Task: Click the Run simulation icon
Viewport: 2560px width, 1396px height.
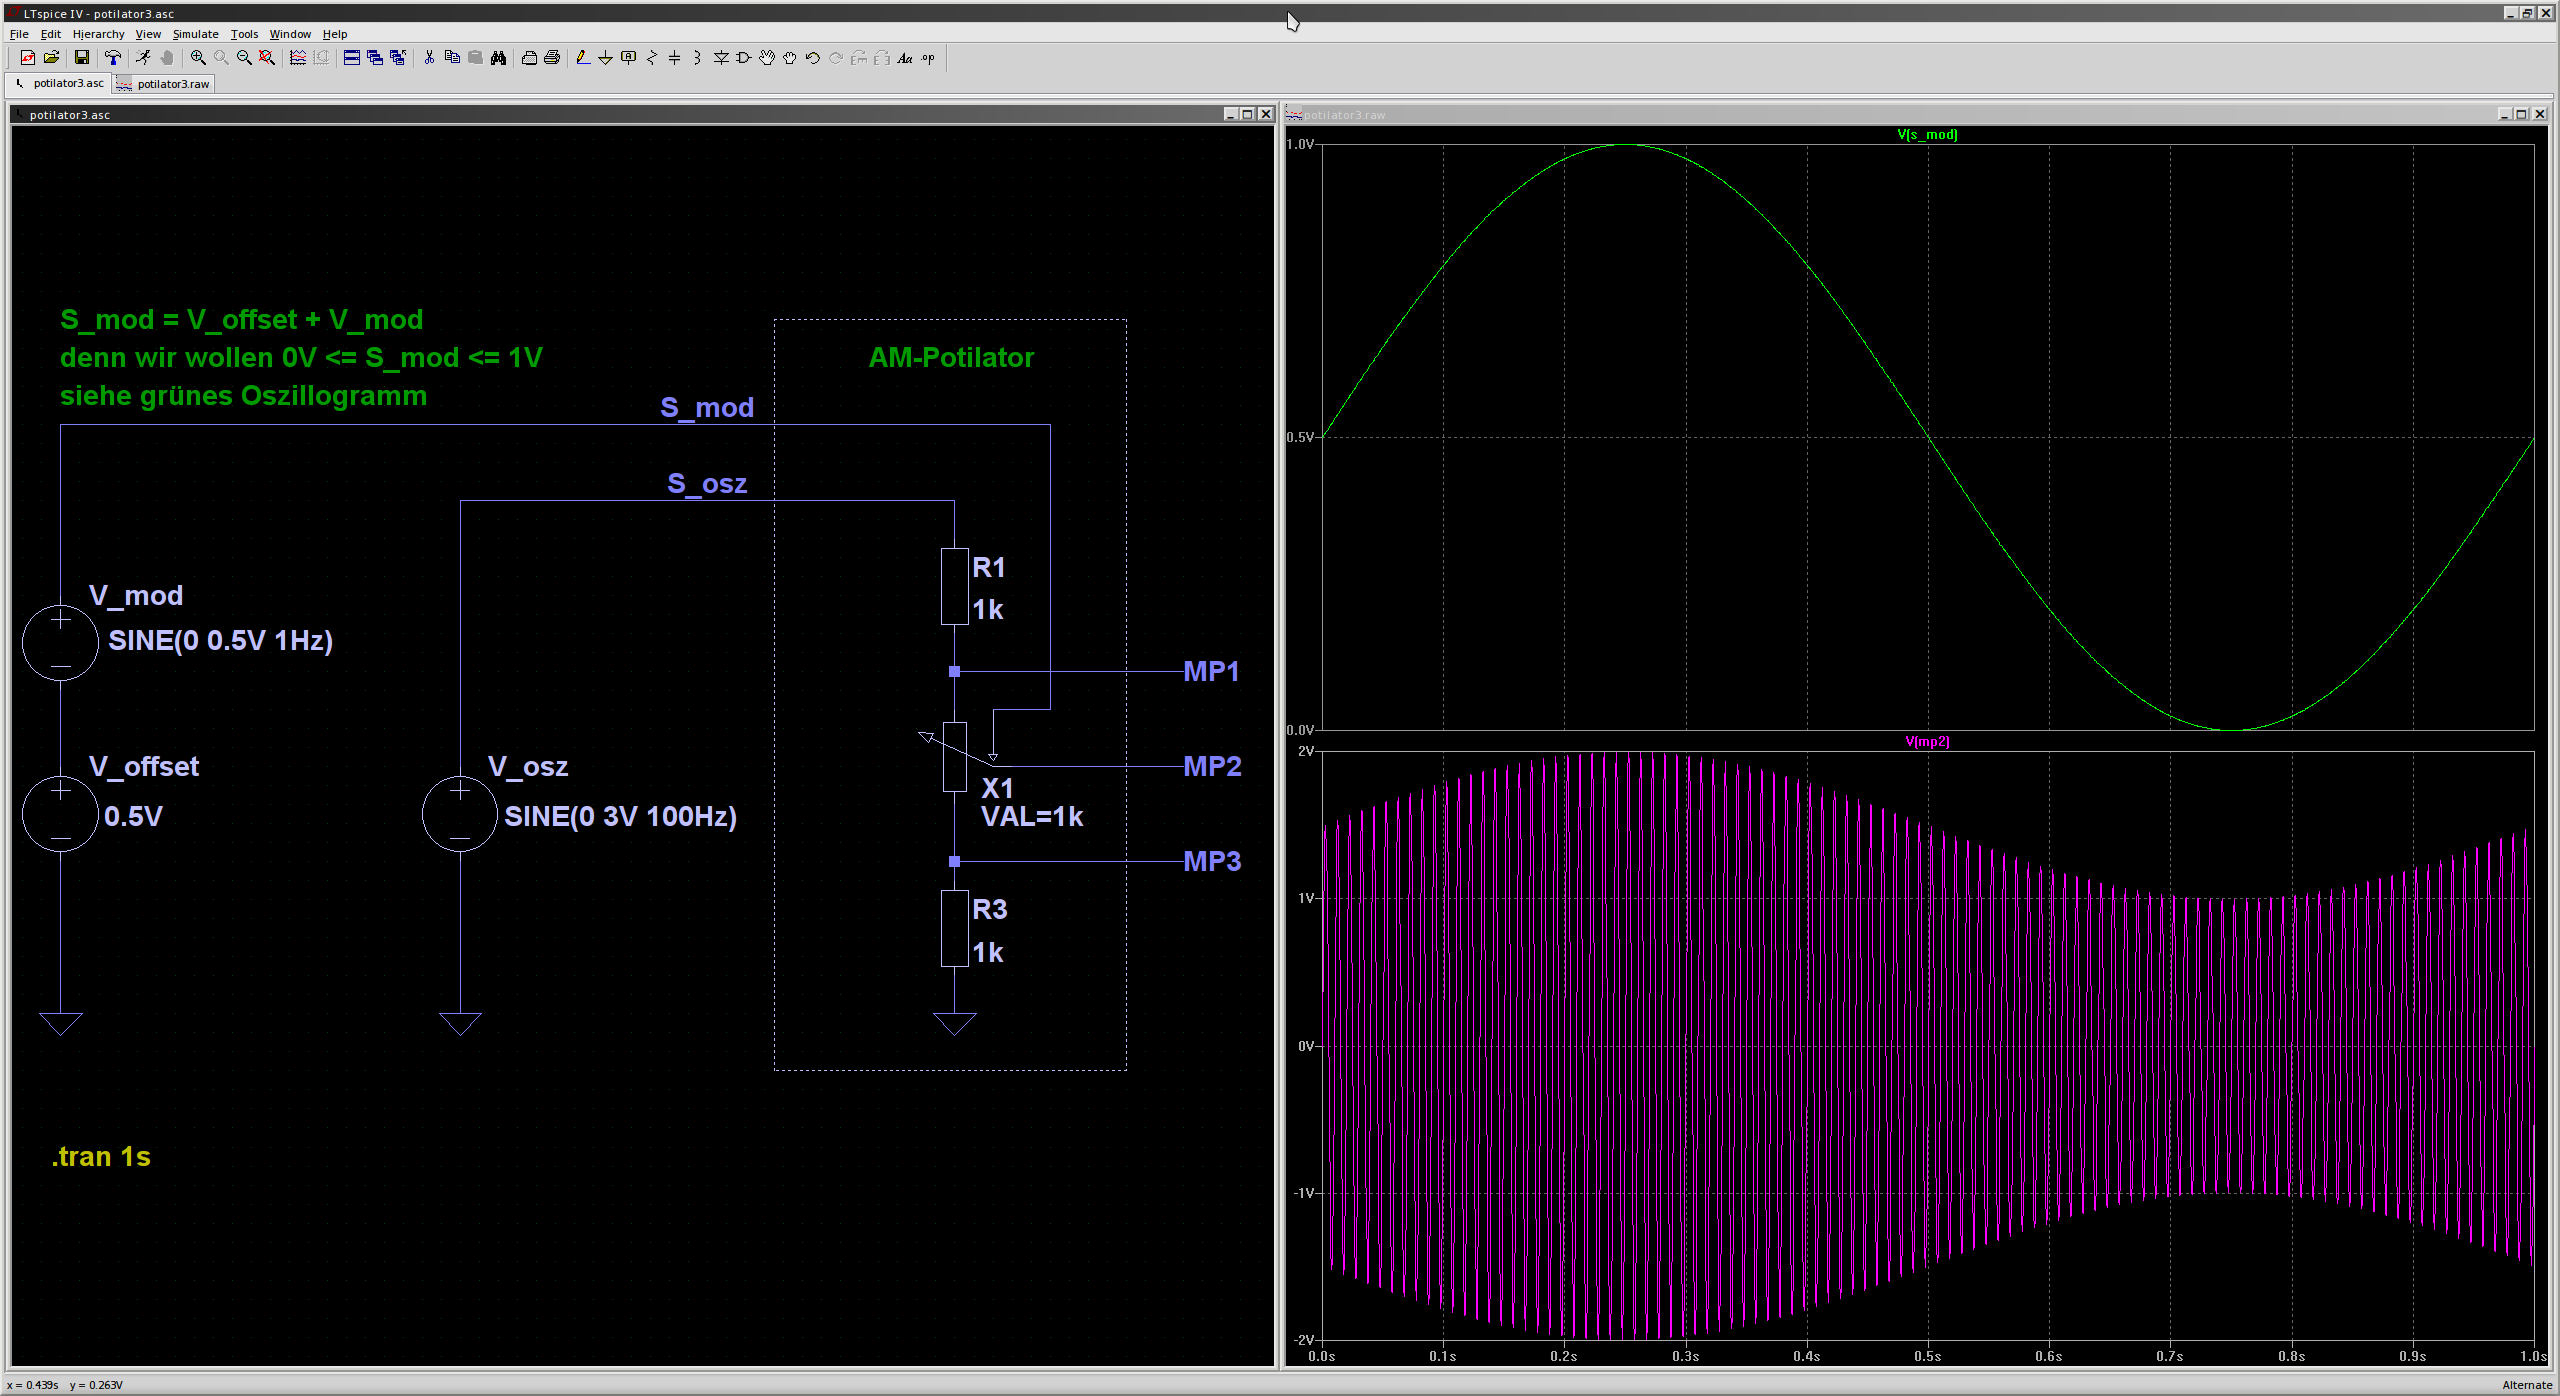Action: [143, 58]
